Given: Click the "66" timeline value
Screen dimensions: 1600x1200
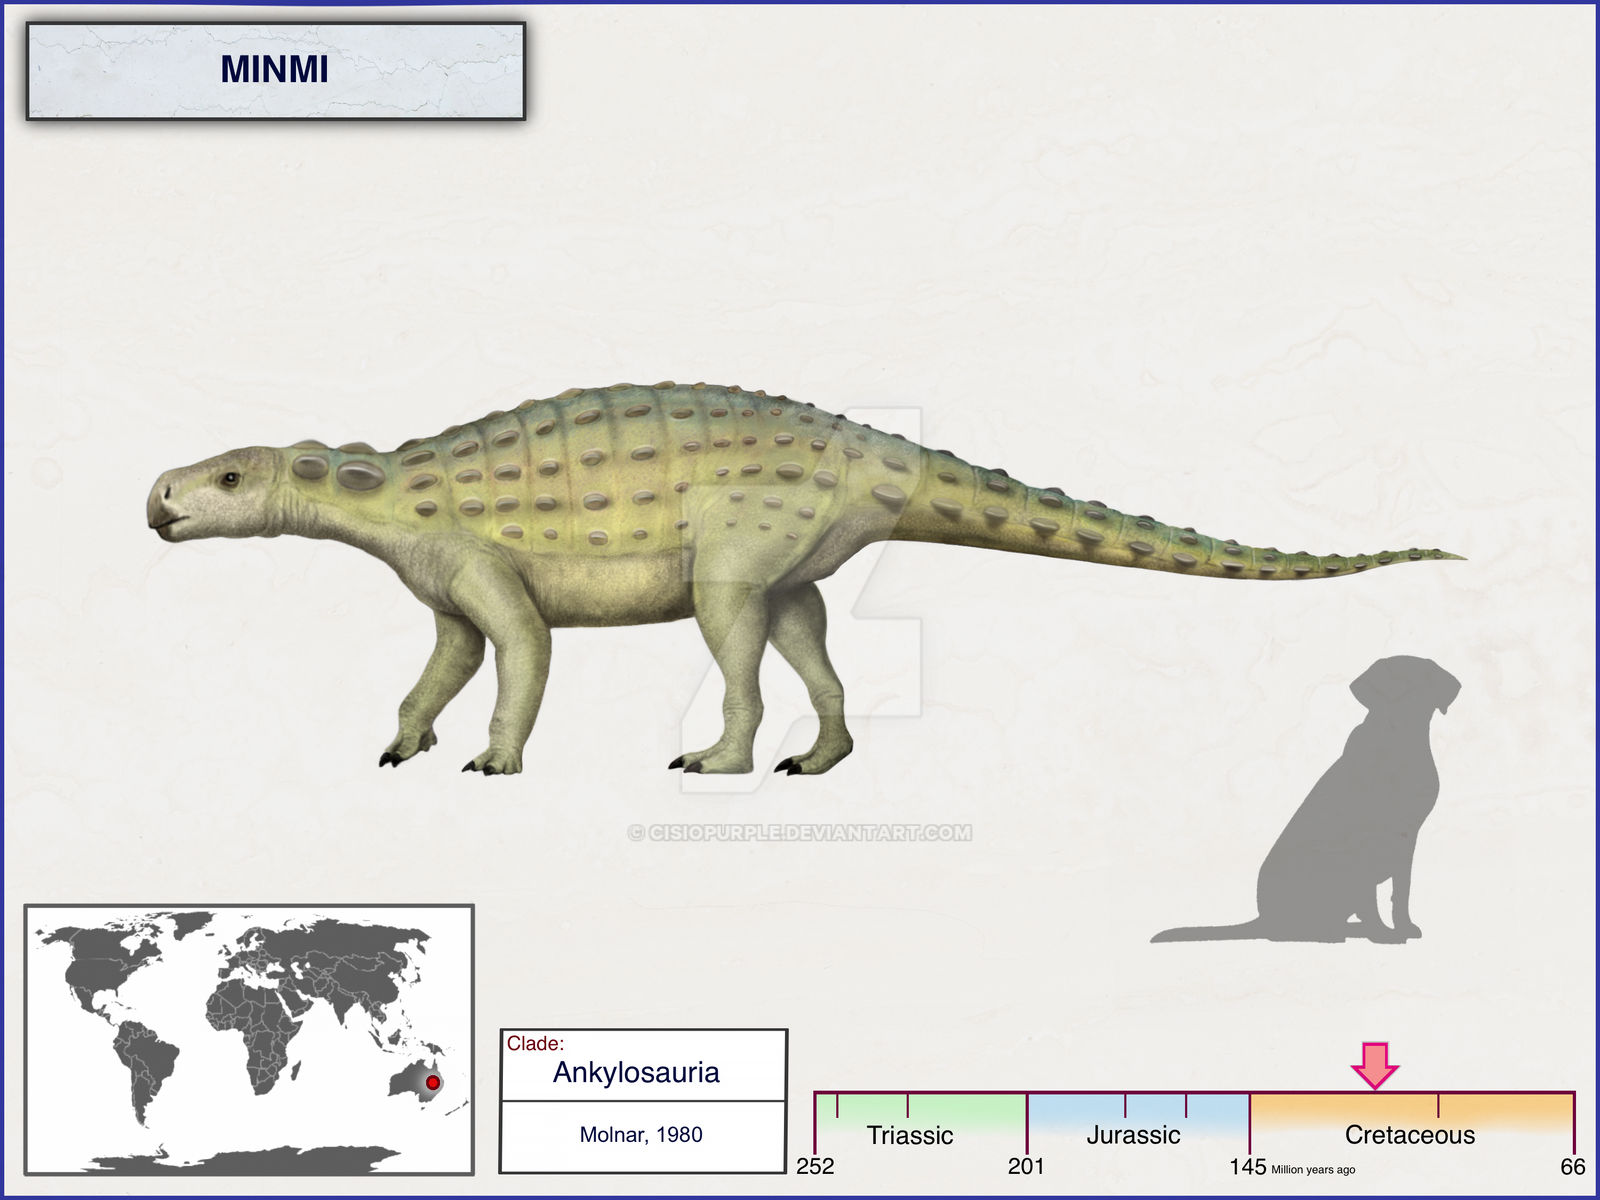Looking at the screenshot, I should [x=1573, y=1166].
